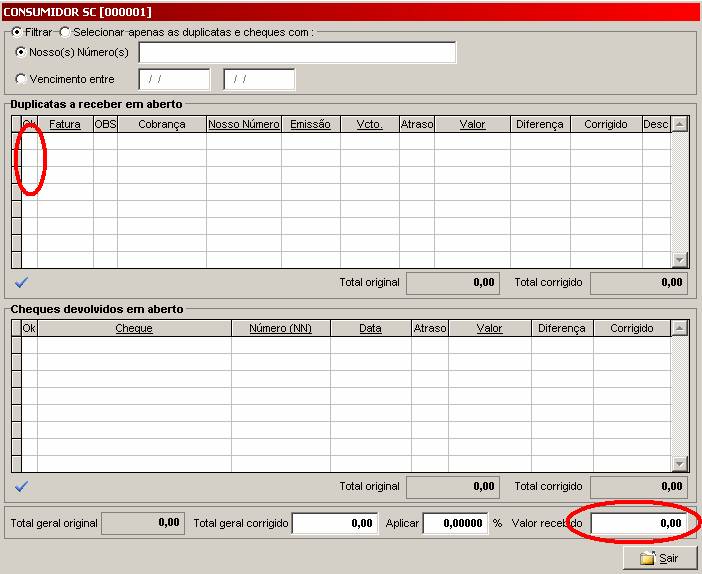Click the blue checkmark under Duplicatas grid

[x=21, y=282]
